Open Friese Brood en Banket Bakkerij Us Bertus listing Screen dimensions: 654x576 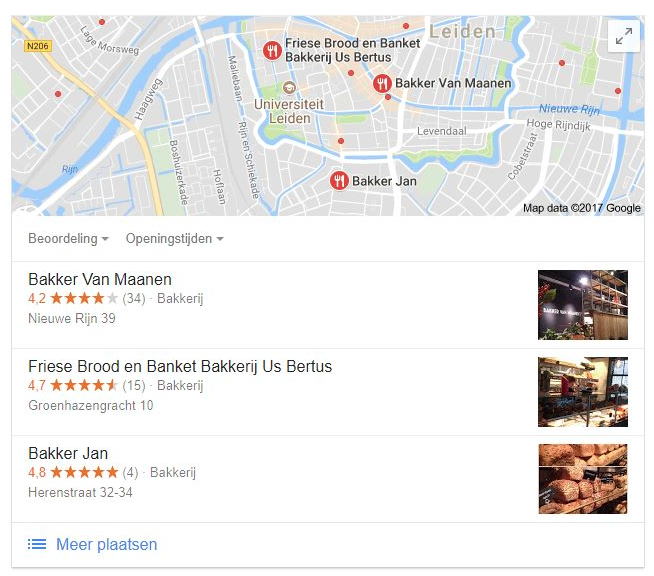click(x=180, y=366)
